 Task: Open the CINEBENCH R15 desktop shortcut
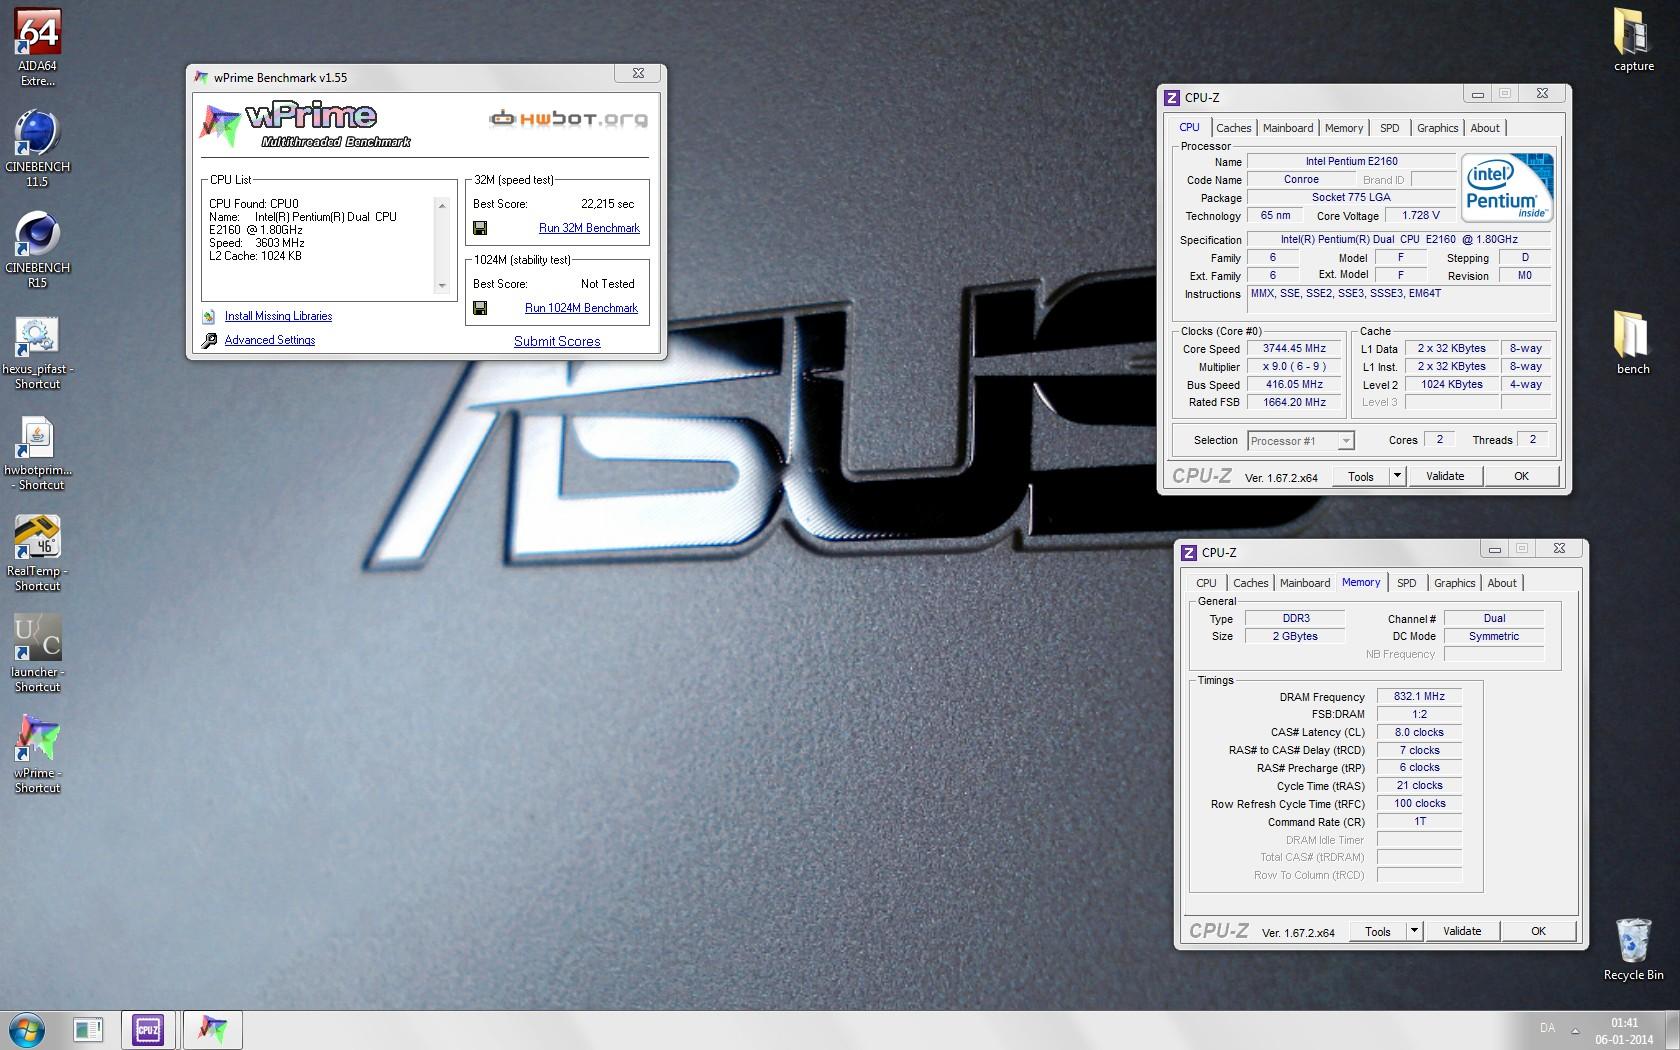pos(37,250)
